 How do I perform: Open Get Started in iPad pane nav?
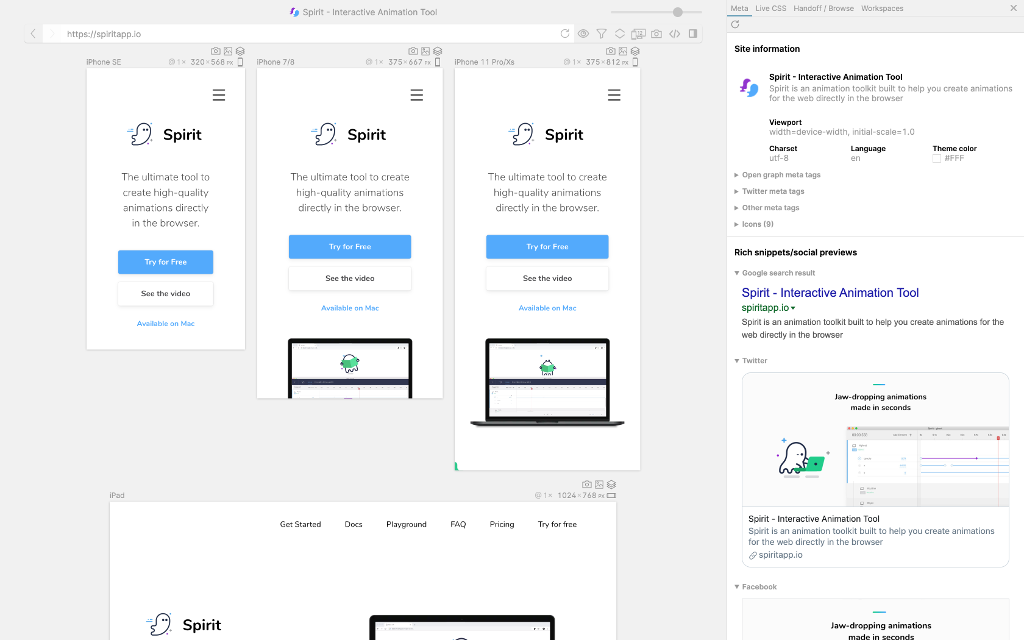(300, 524)
